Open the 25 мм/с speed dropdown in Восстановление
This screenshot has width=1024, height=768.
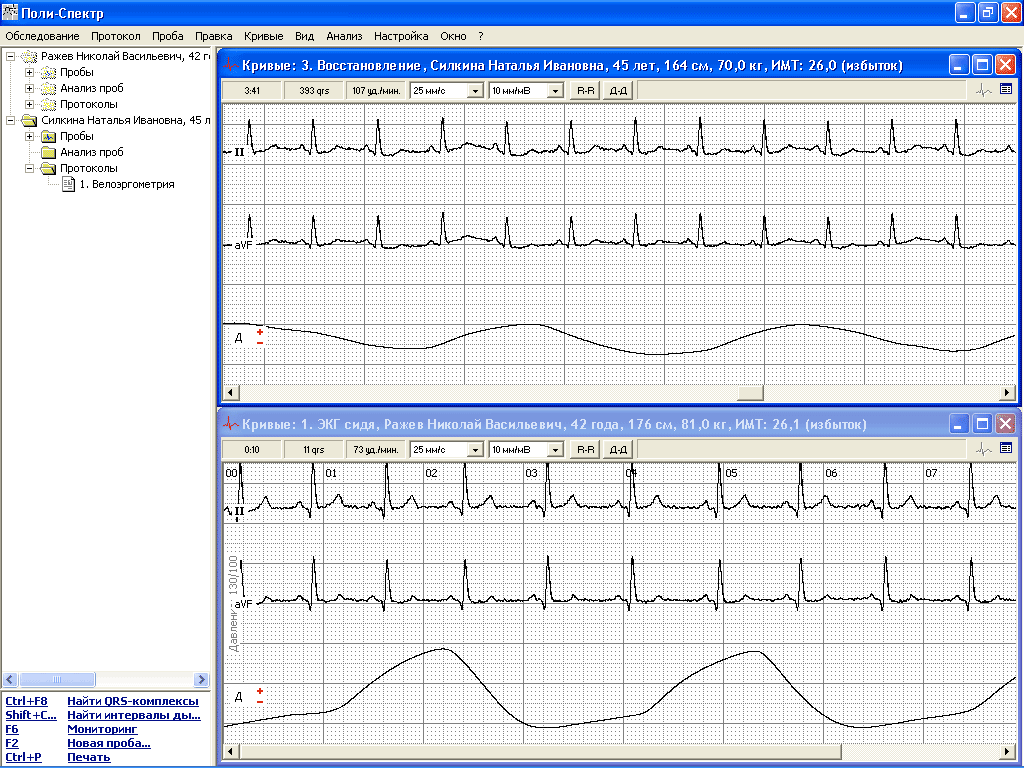(x=475, y=91)
